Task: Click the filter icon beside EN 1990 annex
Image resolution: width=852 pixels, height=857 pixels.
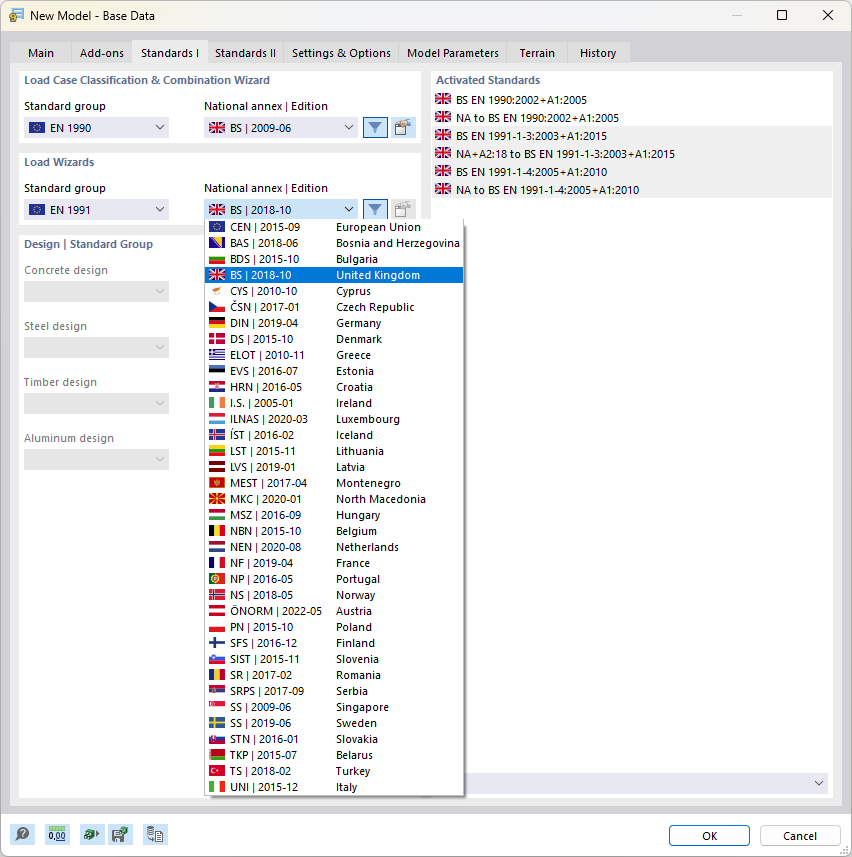Action: (x=375, y=128)
